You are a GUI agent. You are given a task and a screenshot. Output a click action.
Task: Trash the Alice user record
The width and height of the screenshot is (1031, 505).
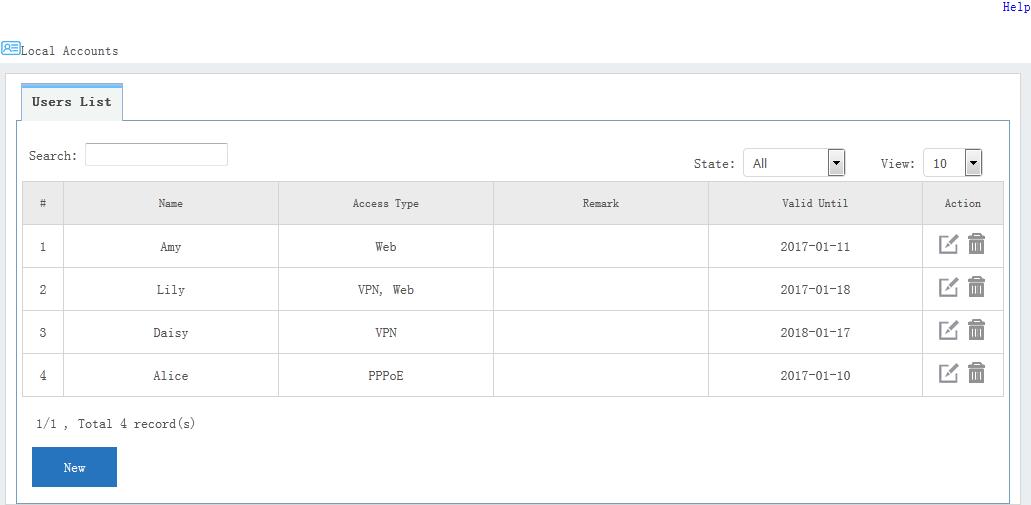coord(977,373)
